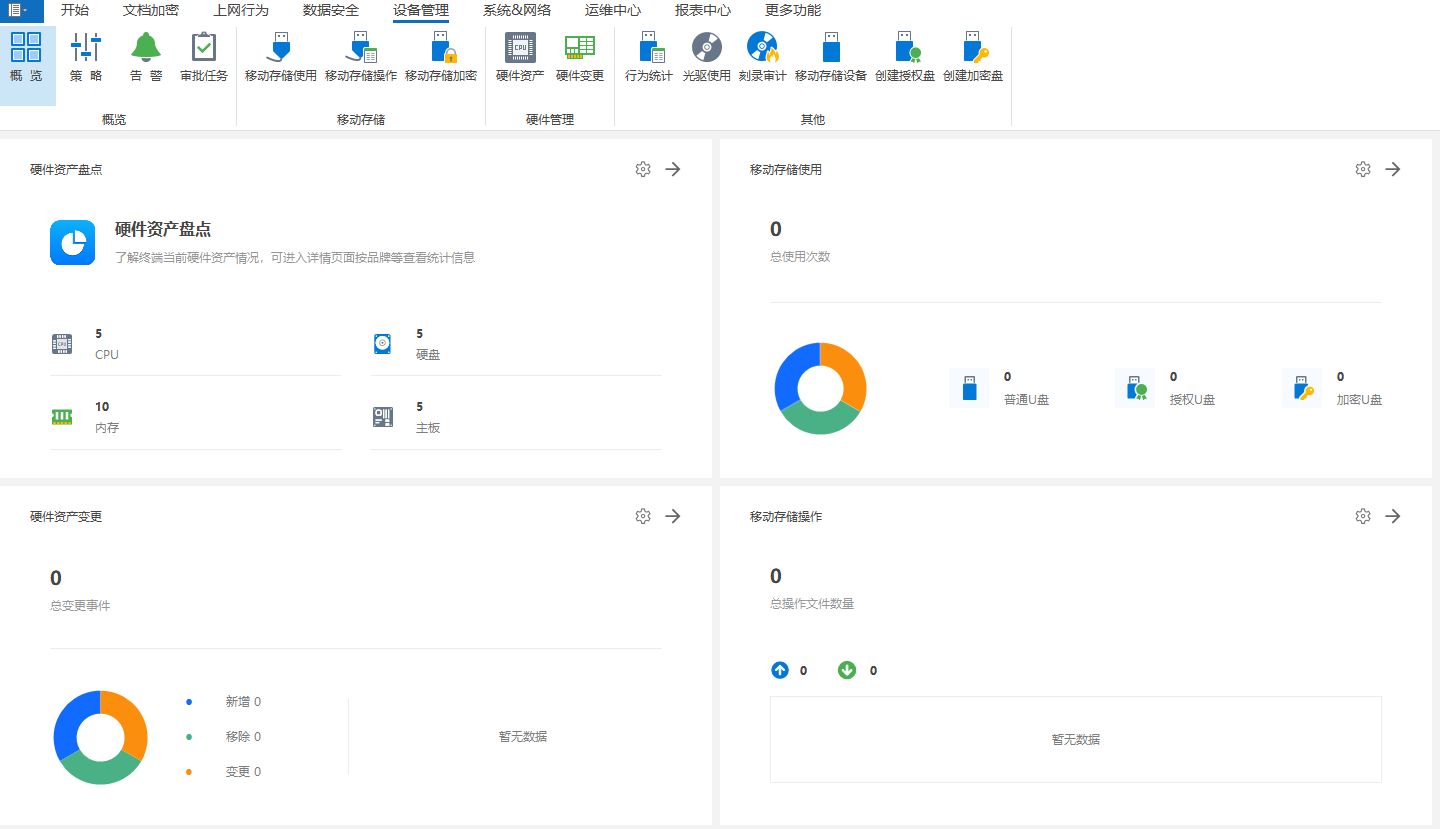Switch to the 文档加密 tab

[x=151, y=10]
